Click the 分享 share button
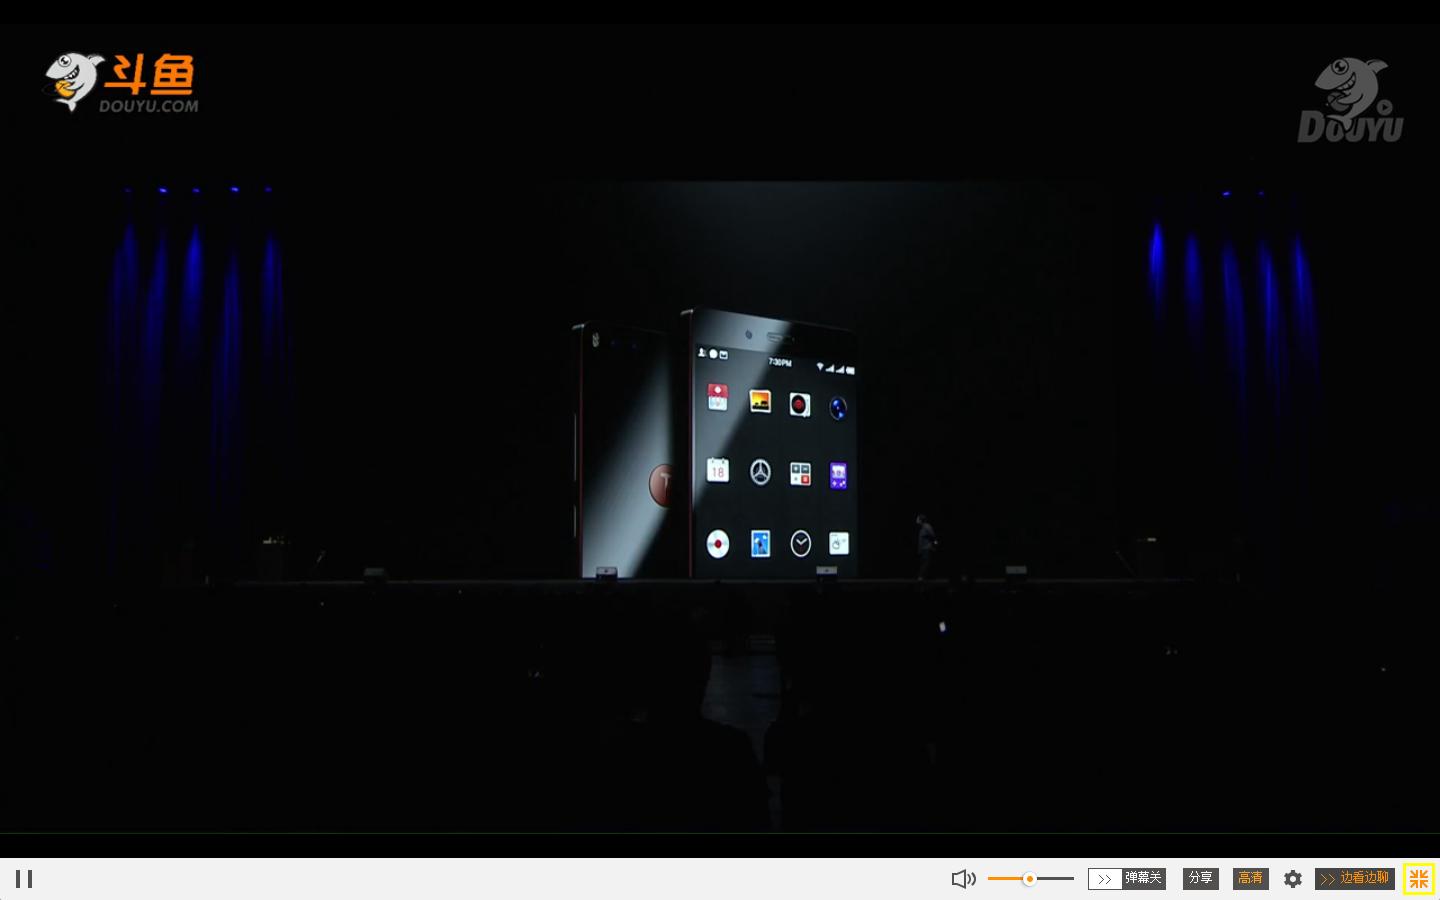Screen dimensions: 1440x900 (x=1200, y=878)
